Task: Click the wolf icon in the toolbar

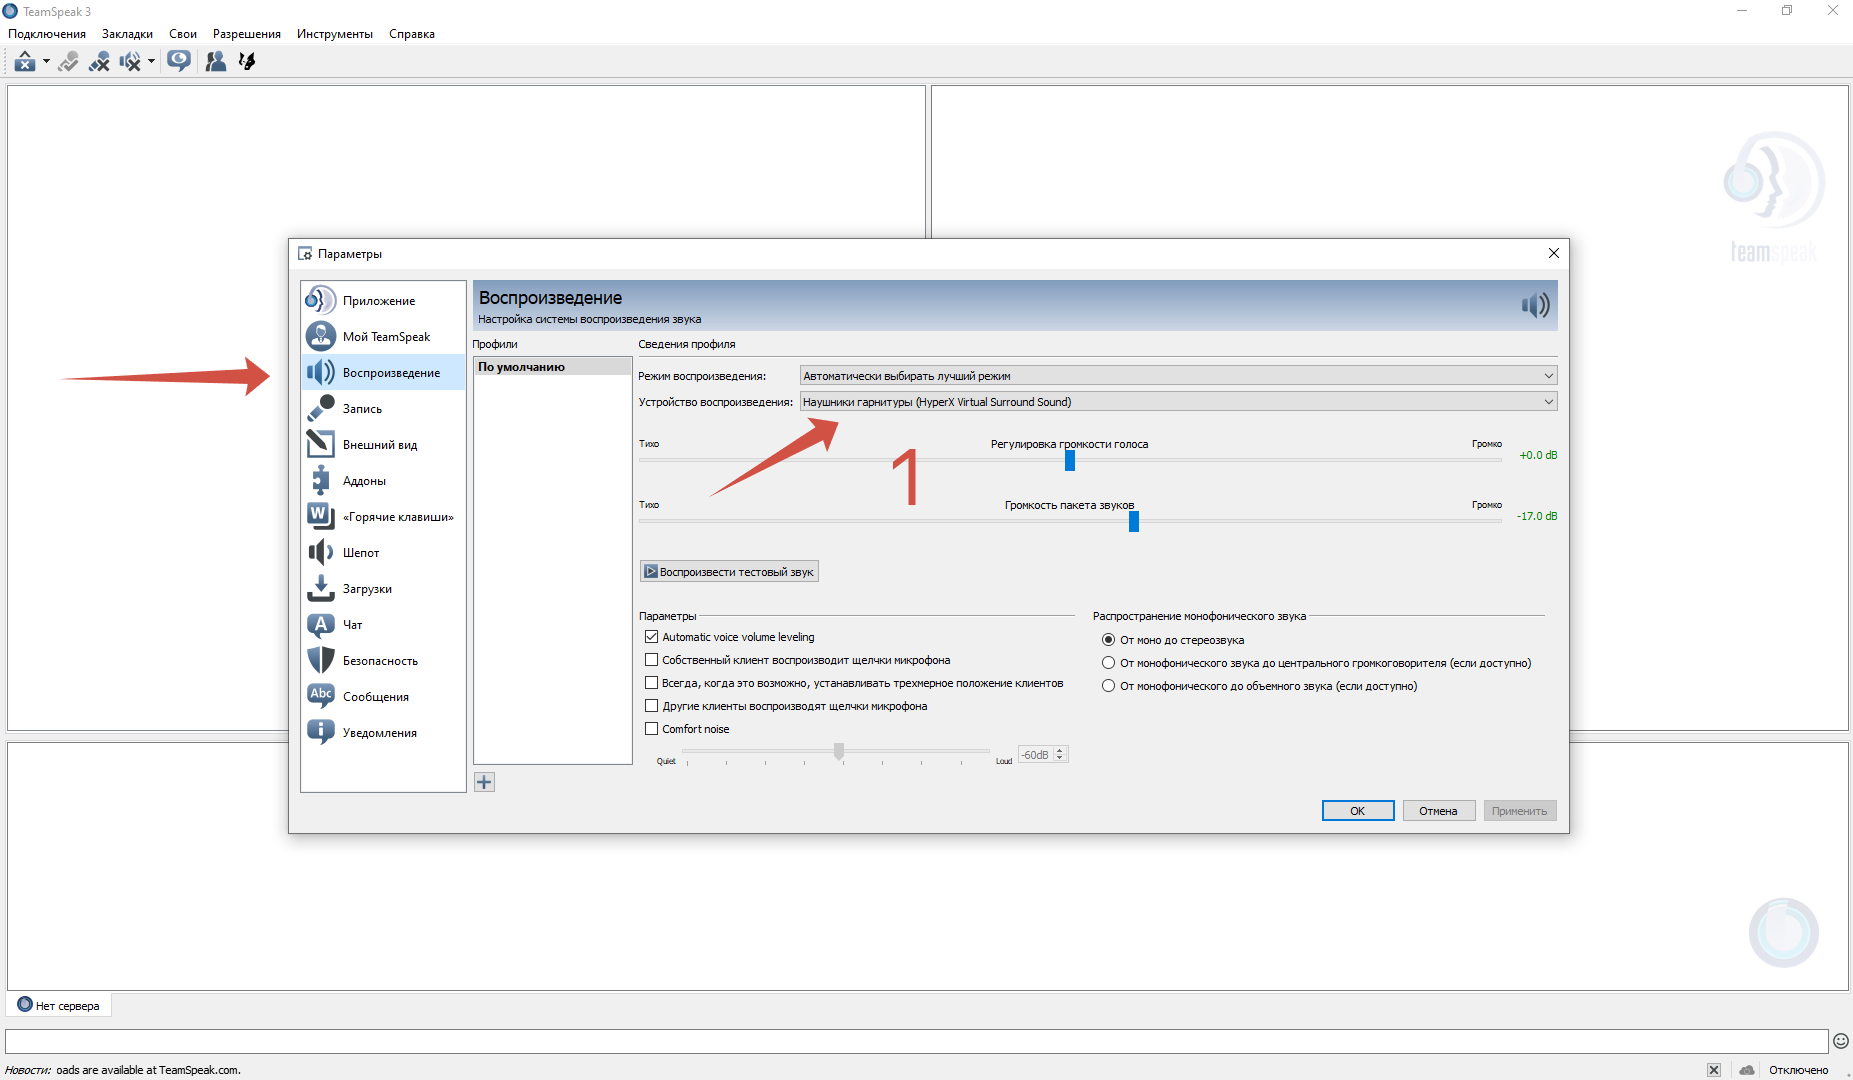Action: (x=247, y=62)
